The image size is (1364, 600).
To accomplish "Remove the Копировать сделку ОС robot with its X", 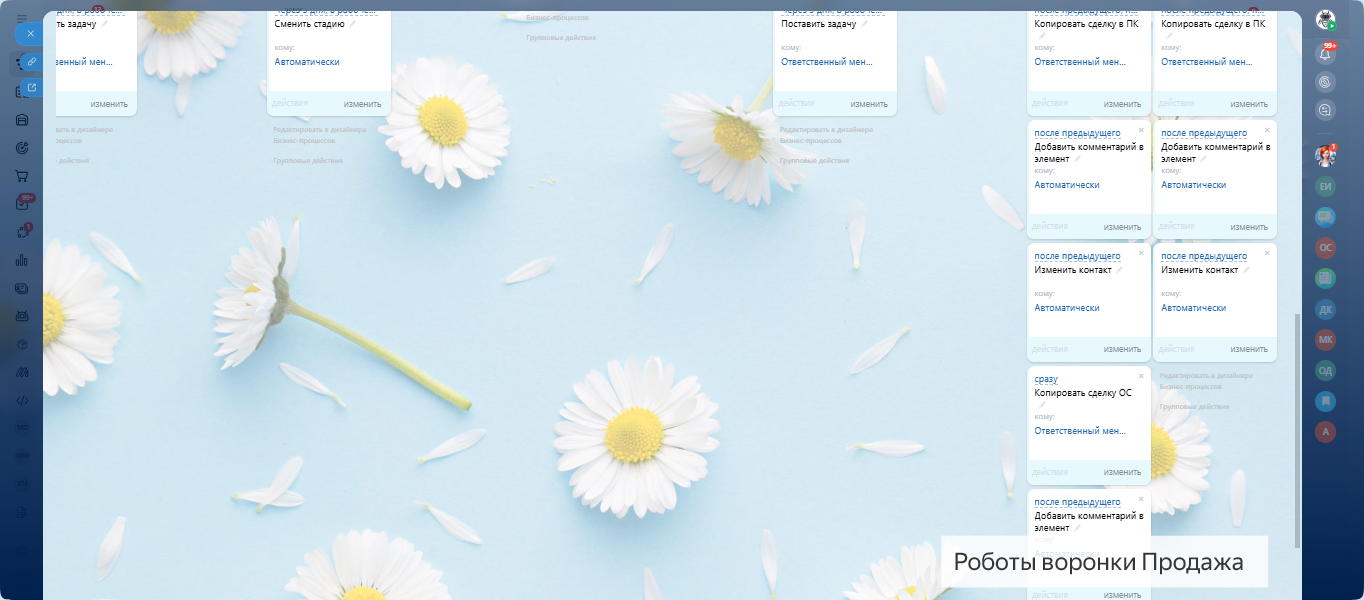I will coord(1141,376).
